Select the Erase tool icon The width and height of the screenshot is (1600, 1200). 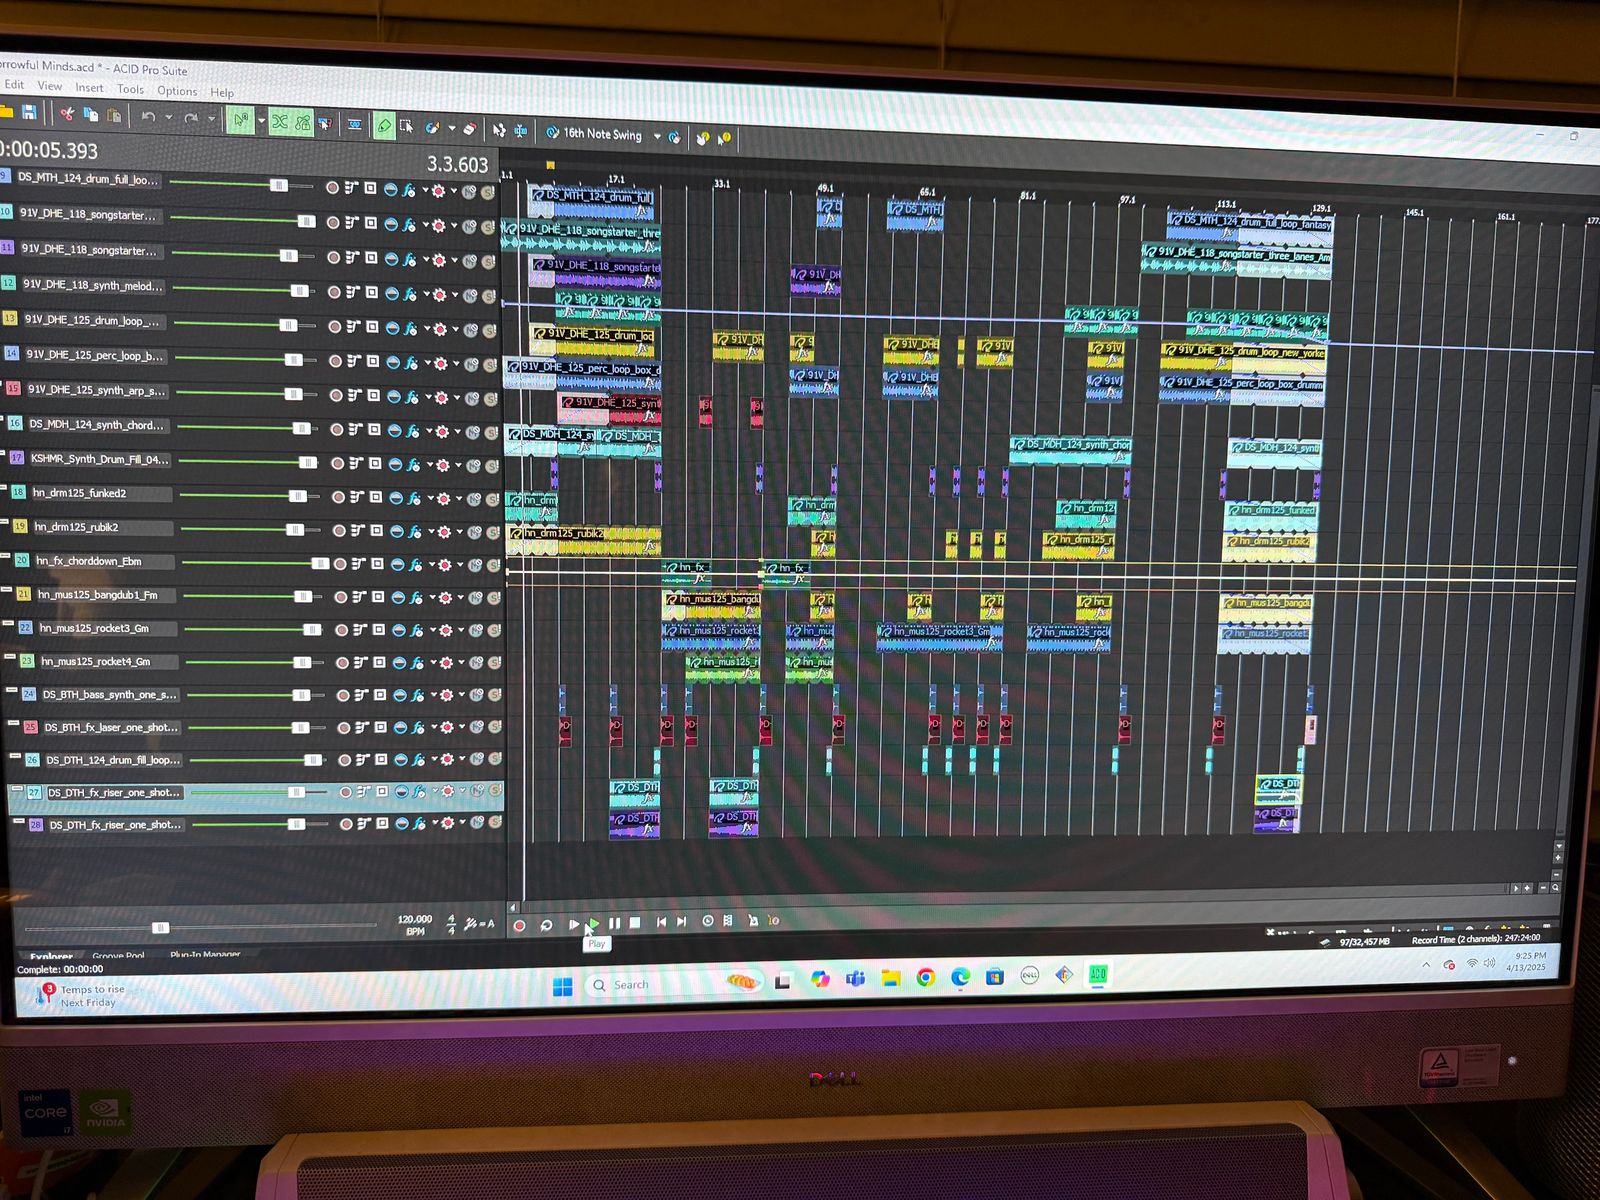click(x=469, y=129)
